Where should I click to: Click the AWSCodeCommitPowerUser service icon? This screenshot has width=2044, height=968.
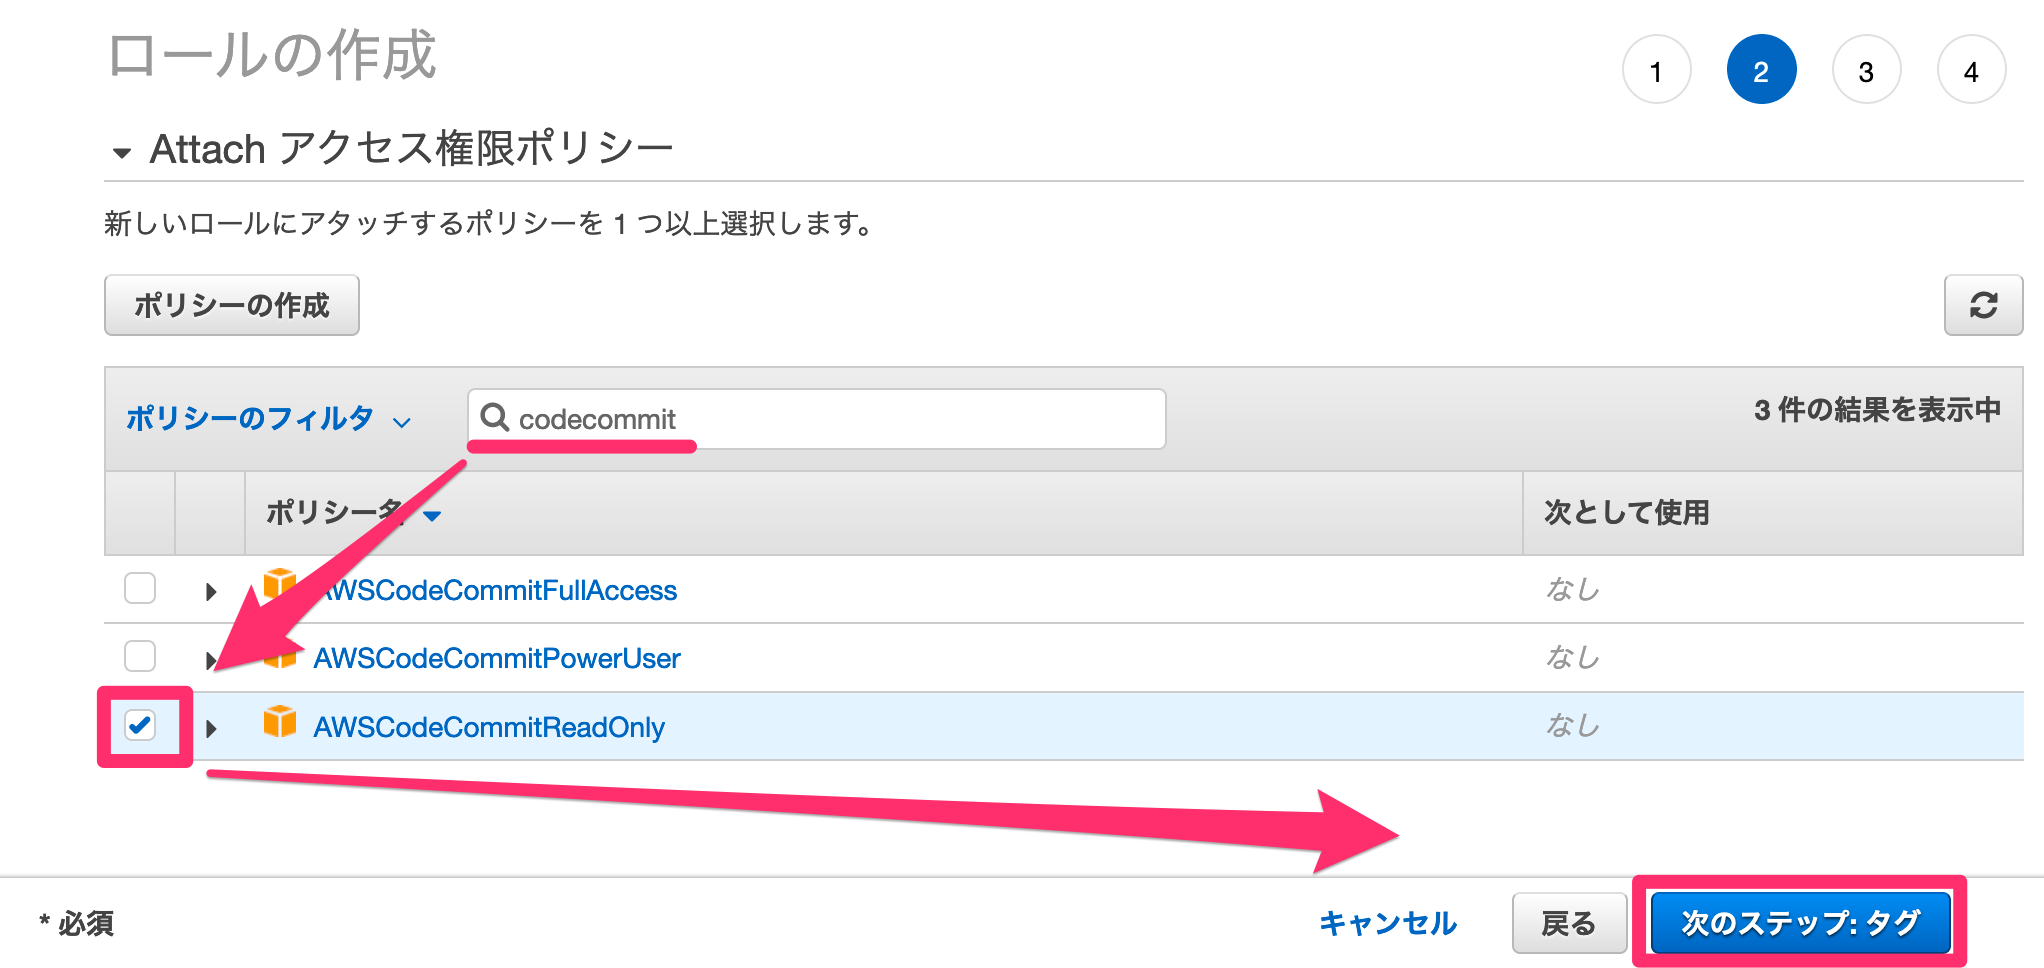point(281,657)
